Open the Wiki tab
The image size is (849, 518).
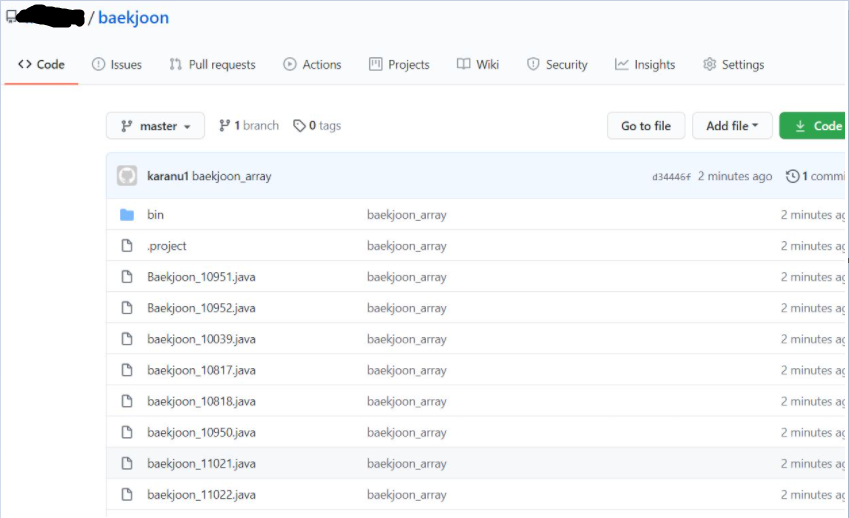478,64
